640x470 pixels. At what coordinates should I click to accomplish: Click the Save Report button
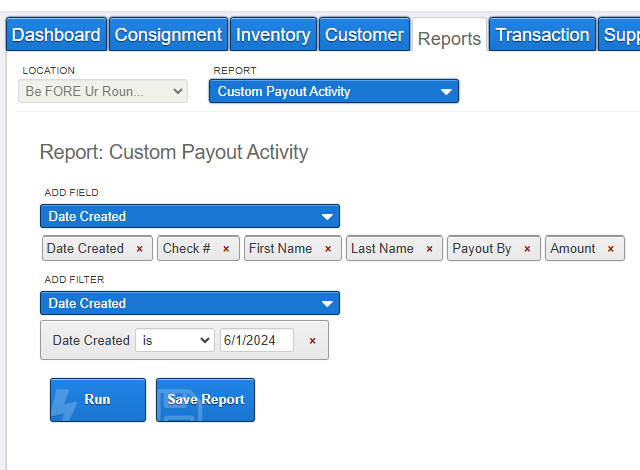[x=205, y=400]
